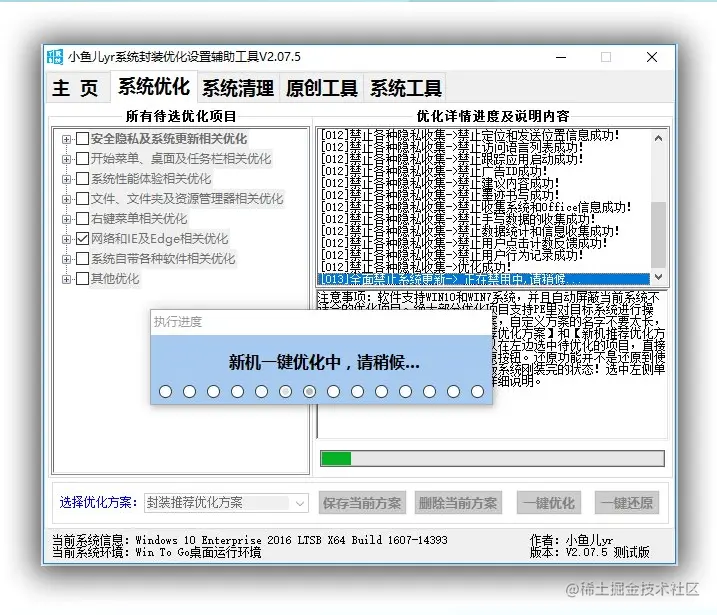Switch to 系统优化 tab
The width and height of the screenshot is (717, 615).
(154, 86)
